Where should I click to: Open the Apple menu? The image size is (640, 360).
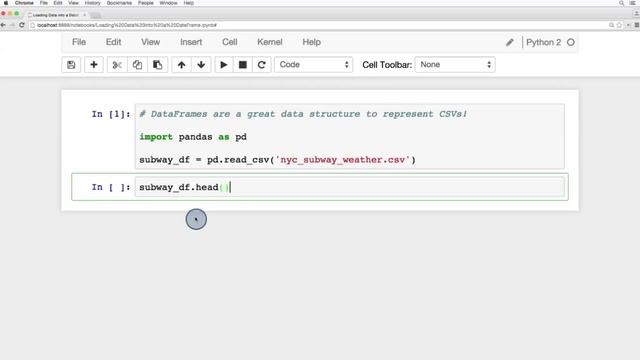point(6,3)
